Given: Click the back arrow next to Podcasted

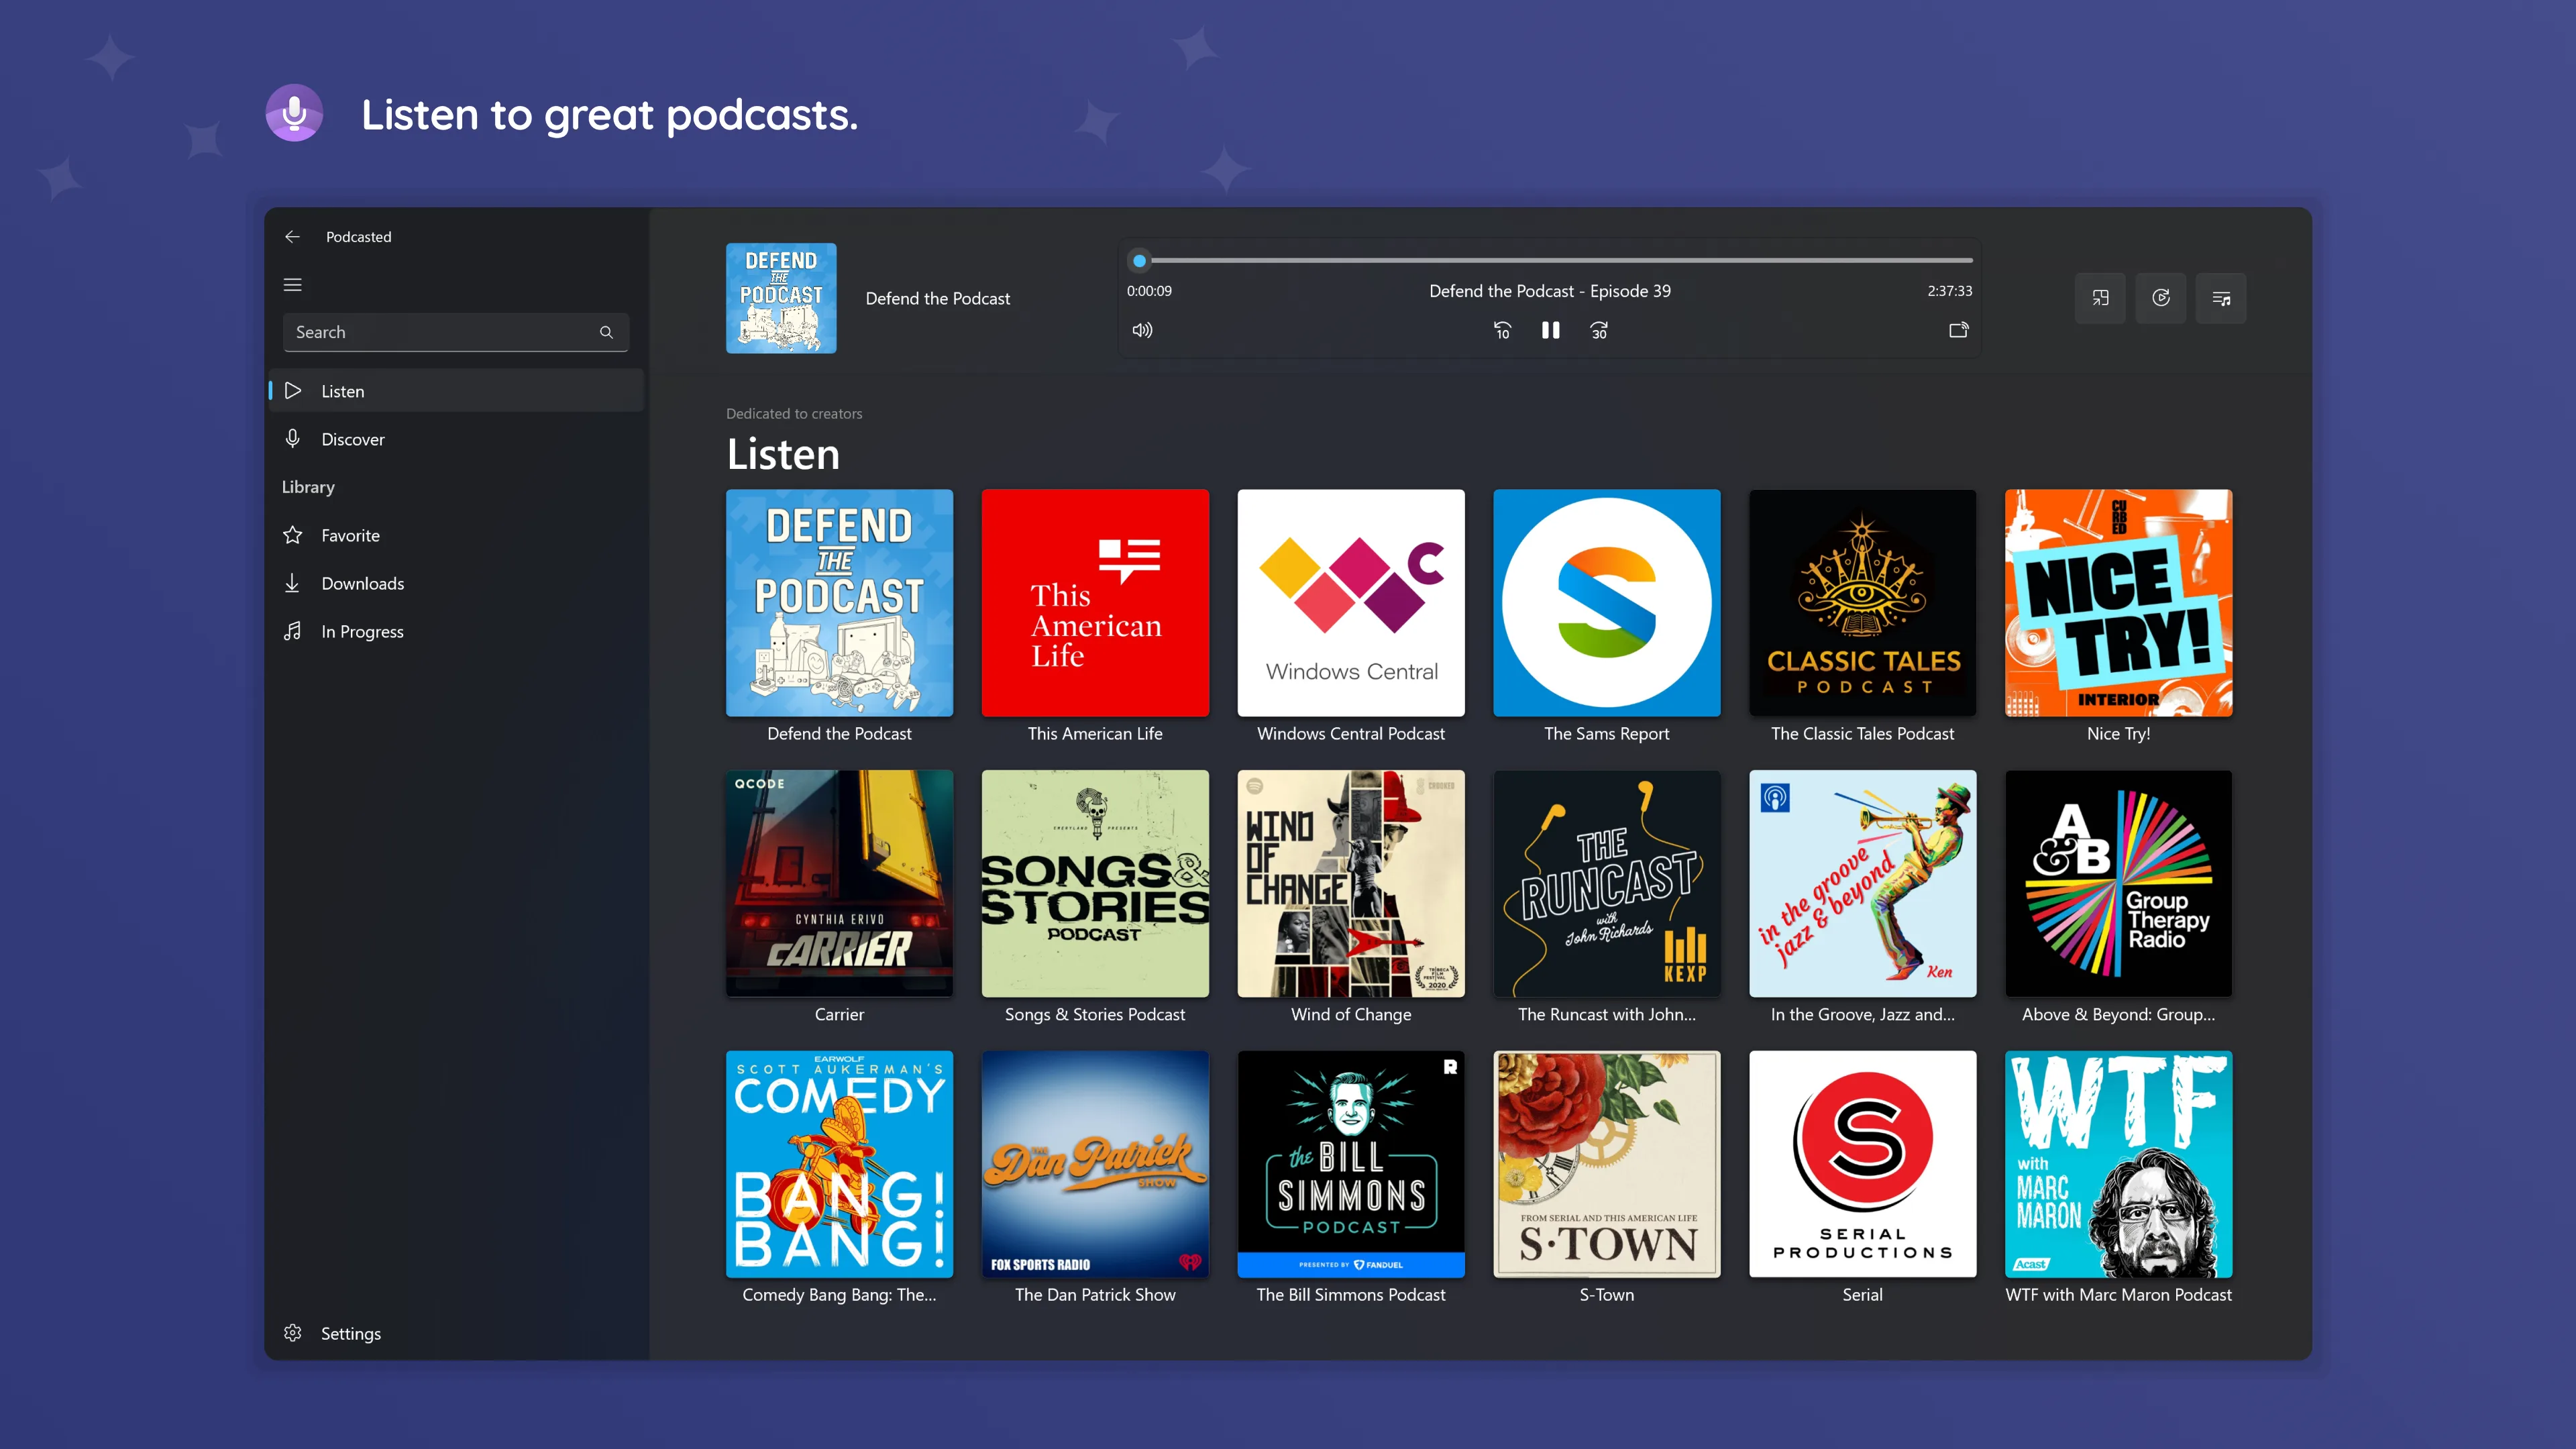Looking at the screenshot, I should point(292,237).
